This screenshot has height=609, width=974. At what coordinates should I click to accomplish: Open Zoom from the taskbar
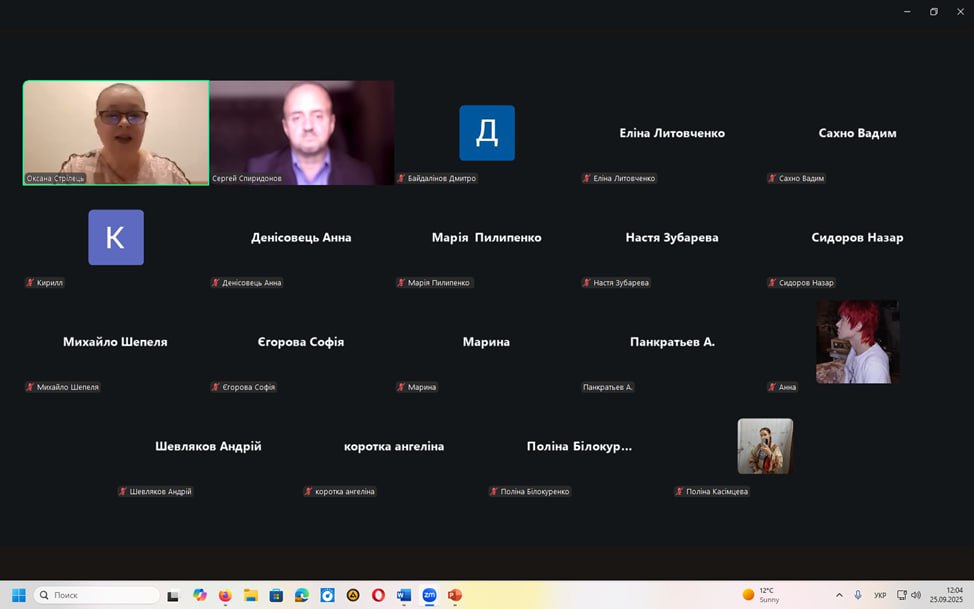click(429, 595)
